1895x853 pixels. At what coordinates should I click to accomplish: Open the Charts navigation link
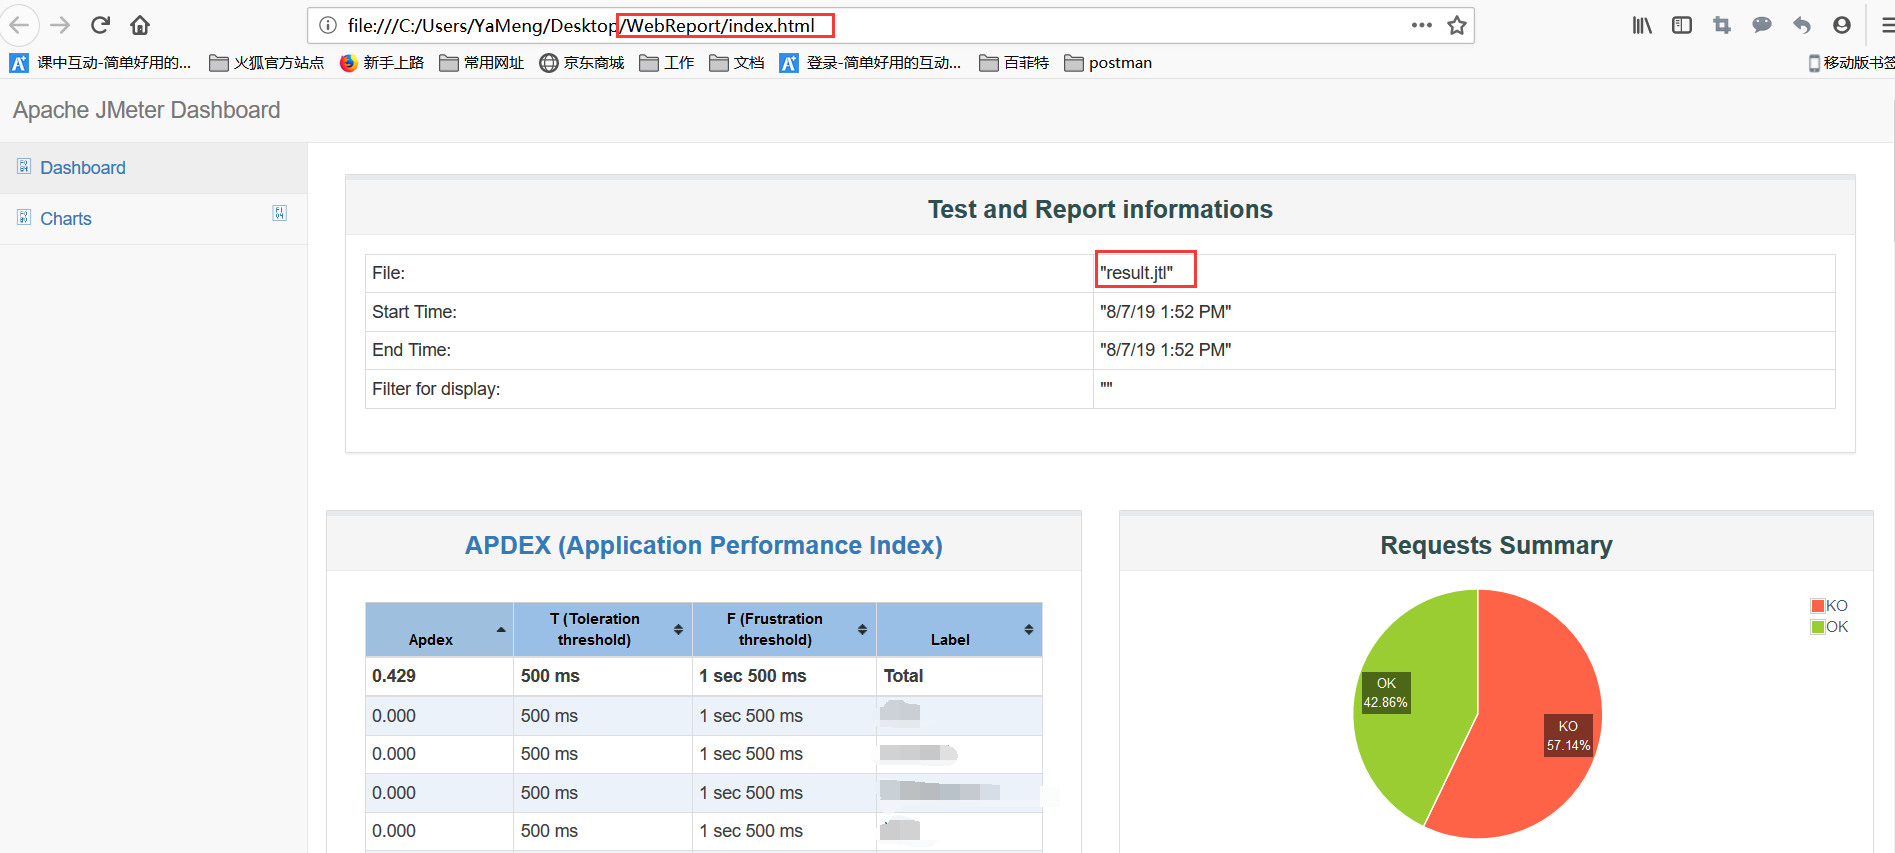point(66,219)
